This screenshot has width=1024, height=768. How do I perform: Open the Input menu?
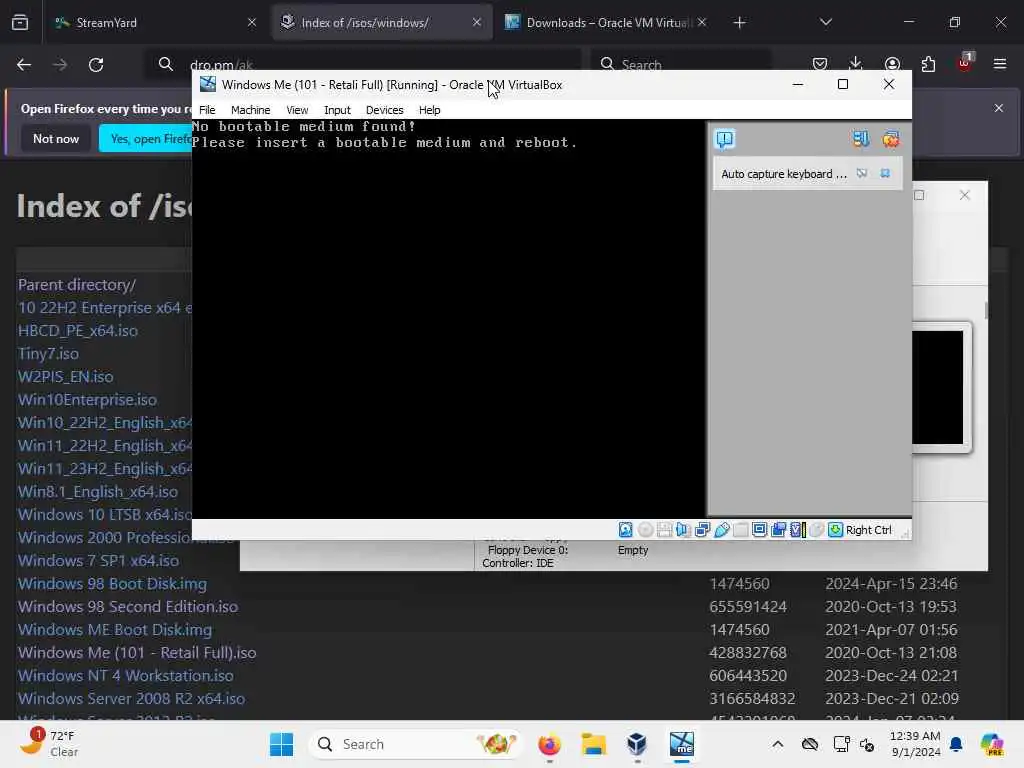338,110
